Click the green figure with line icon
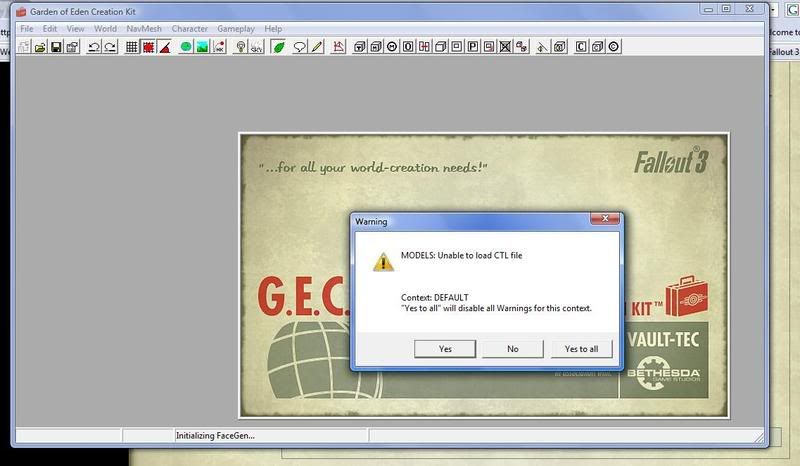This screenshot has height=466, width=800. [543, 47]
